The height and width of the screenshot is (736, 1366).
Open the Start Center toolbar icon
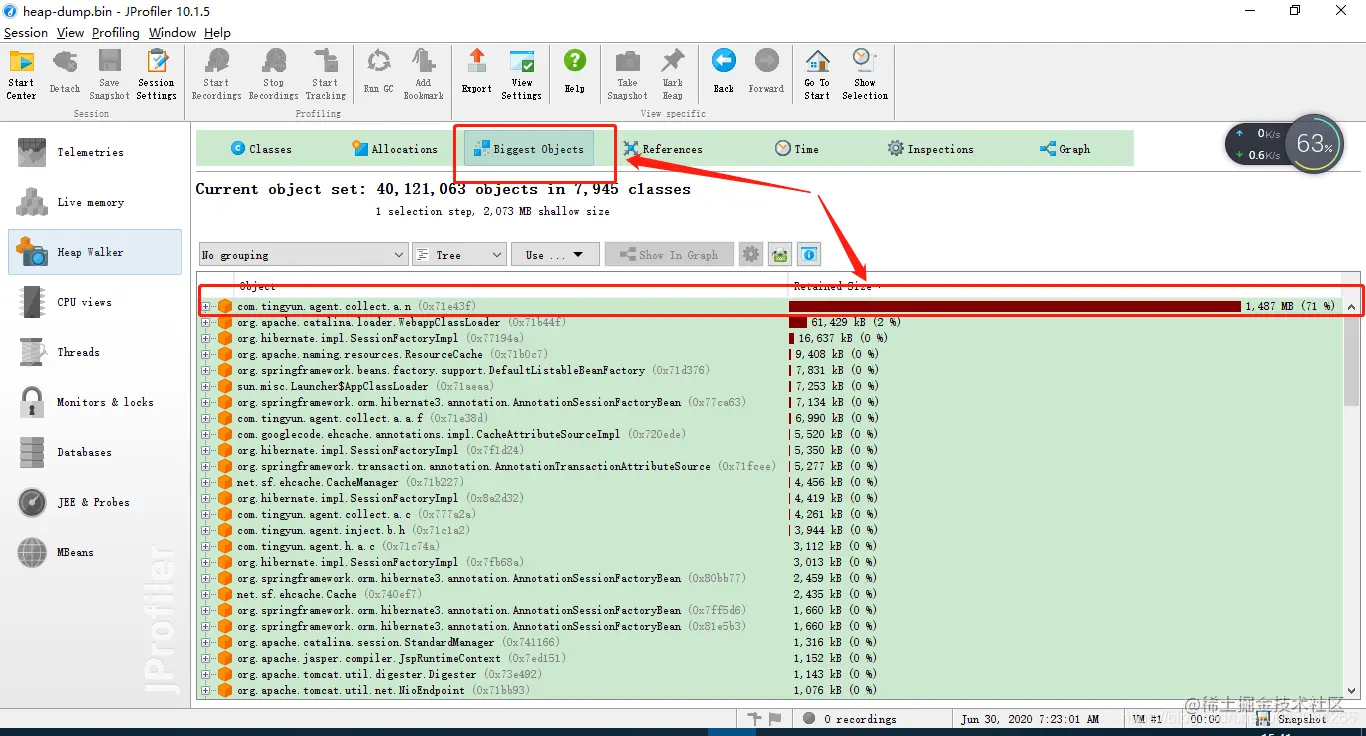coord(21,73)
